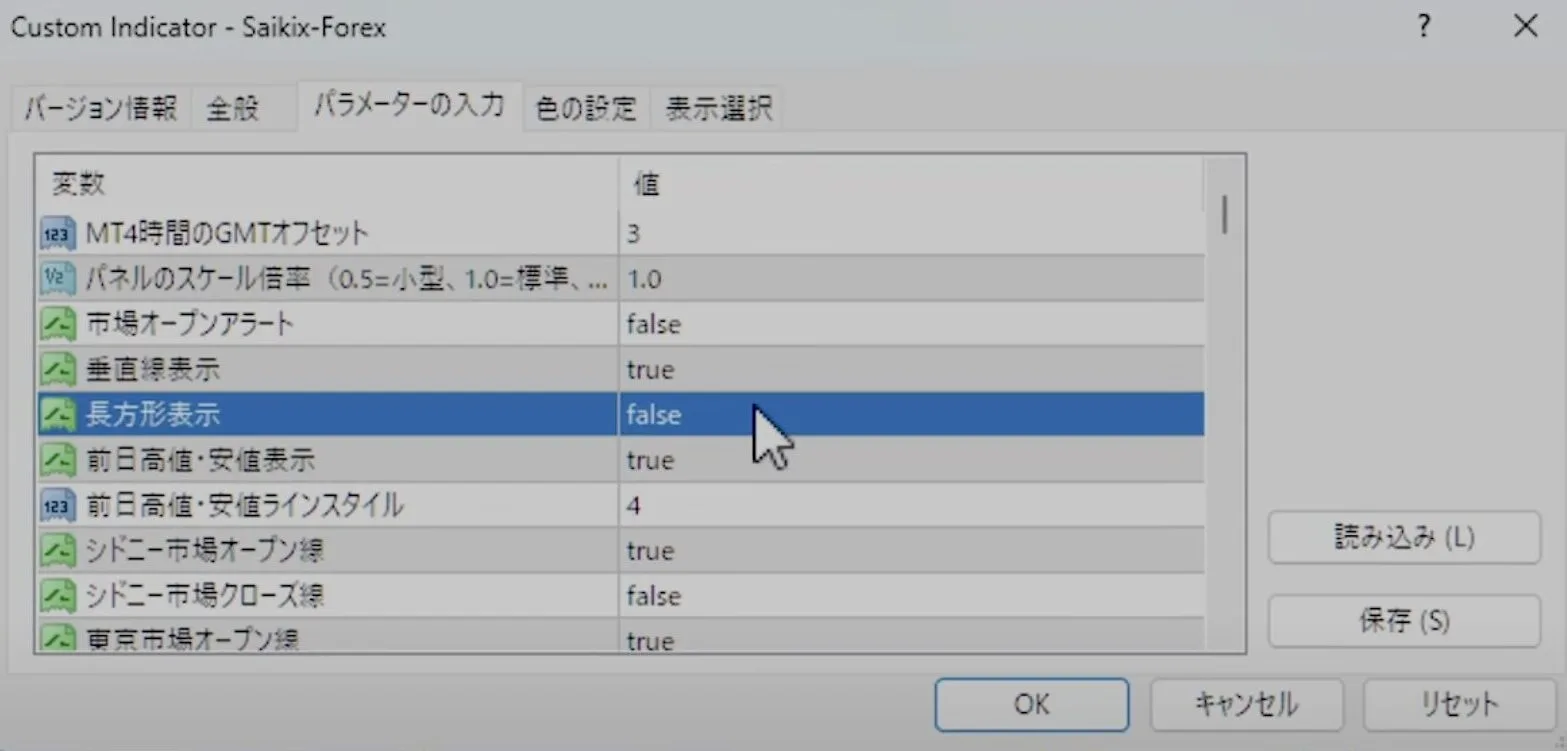This screenshot has width=1567, height=751.
Task: Click the boolean icon beside 市場オープンアラート
Action: (x=57, y=324)
